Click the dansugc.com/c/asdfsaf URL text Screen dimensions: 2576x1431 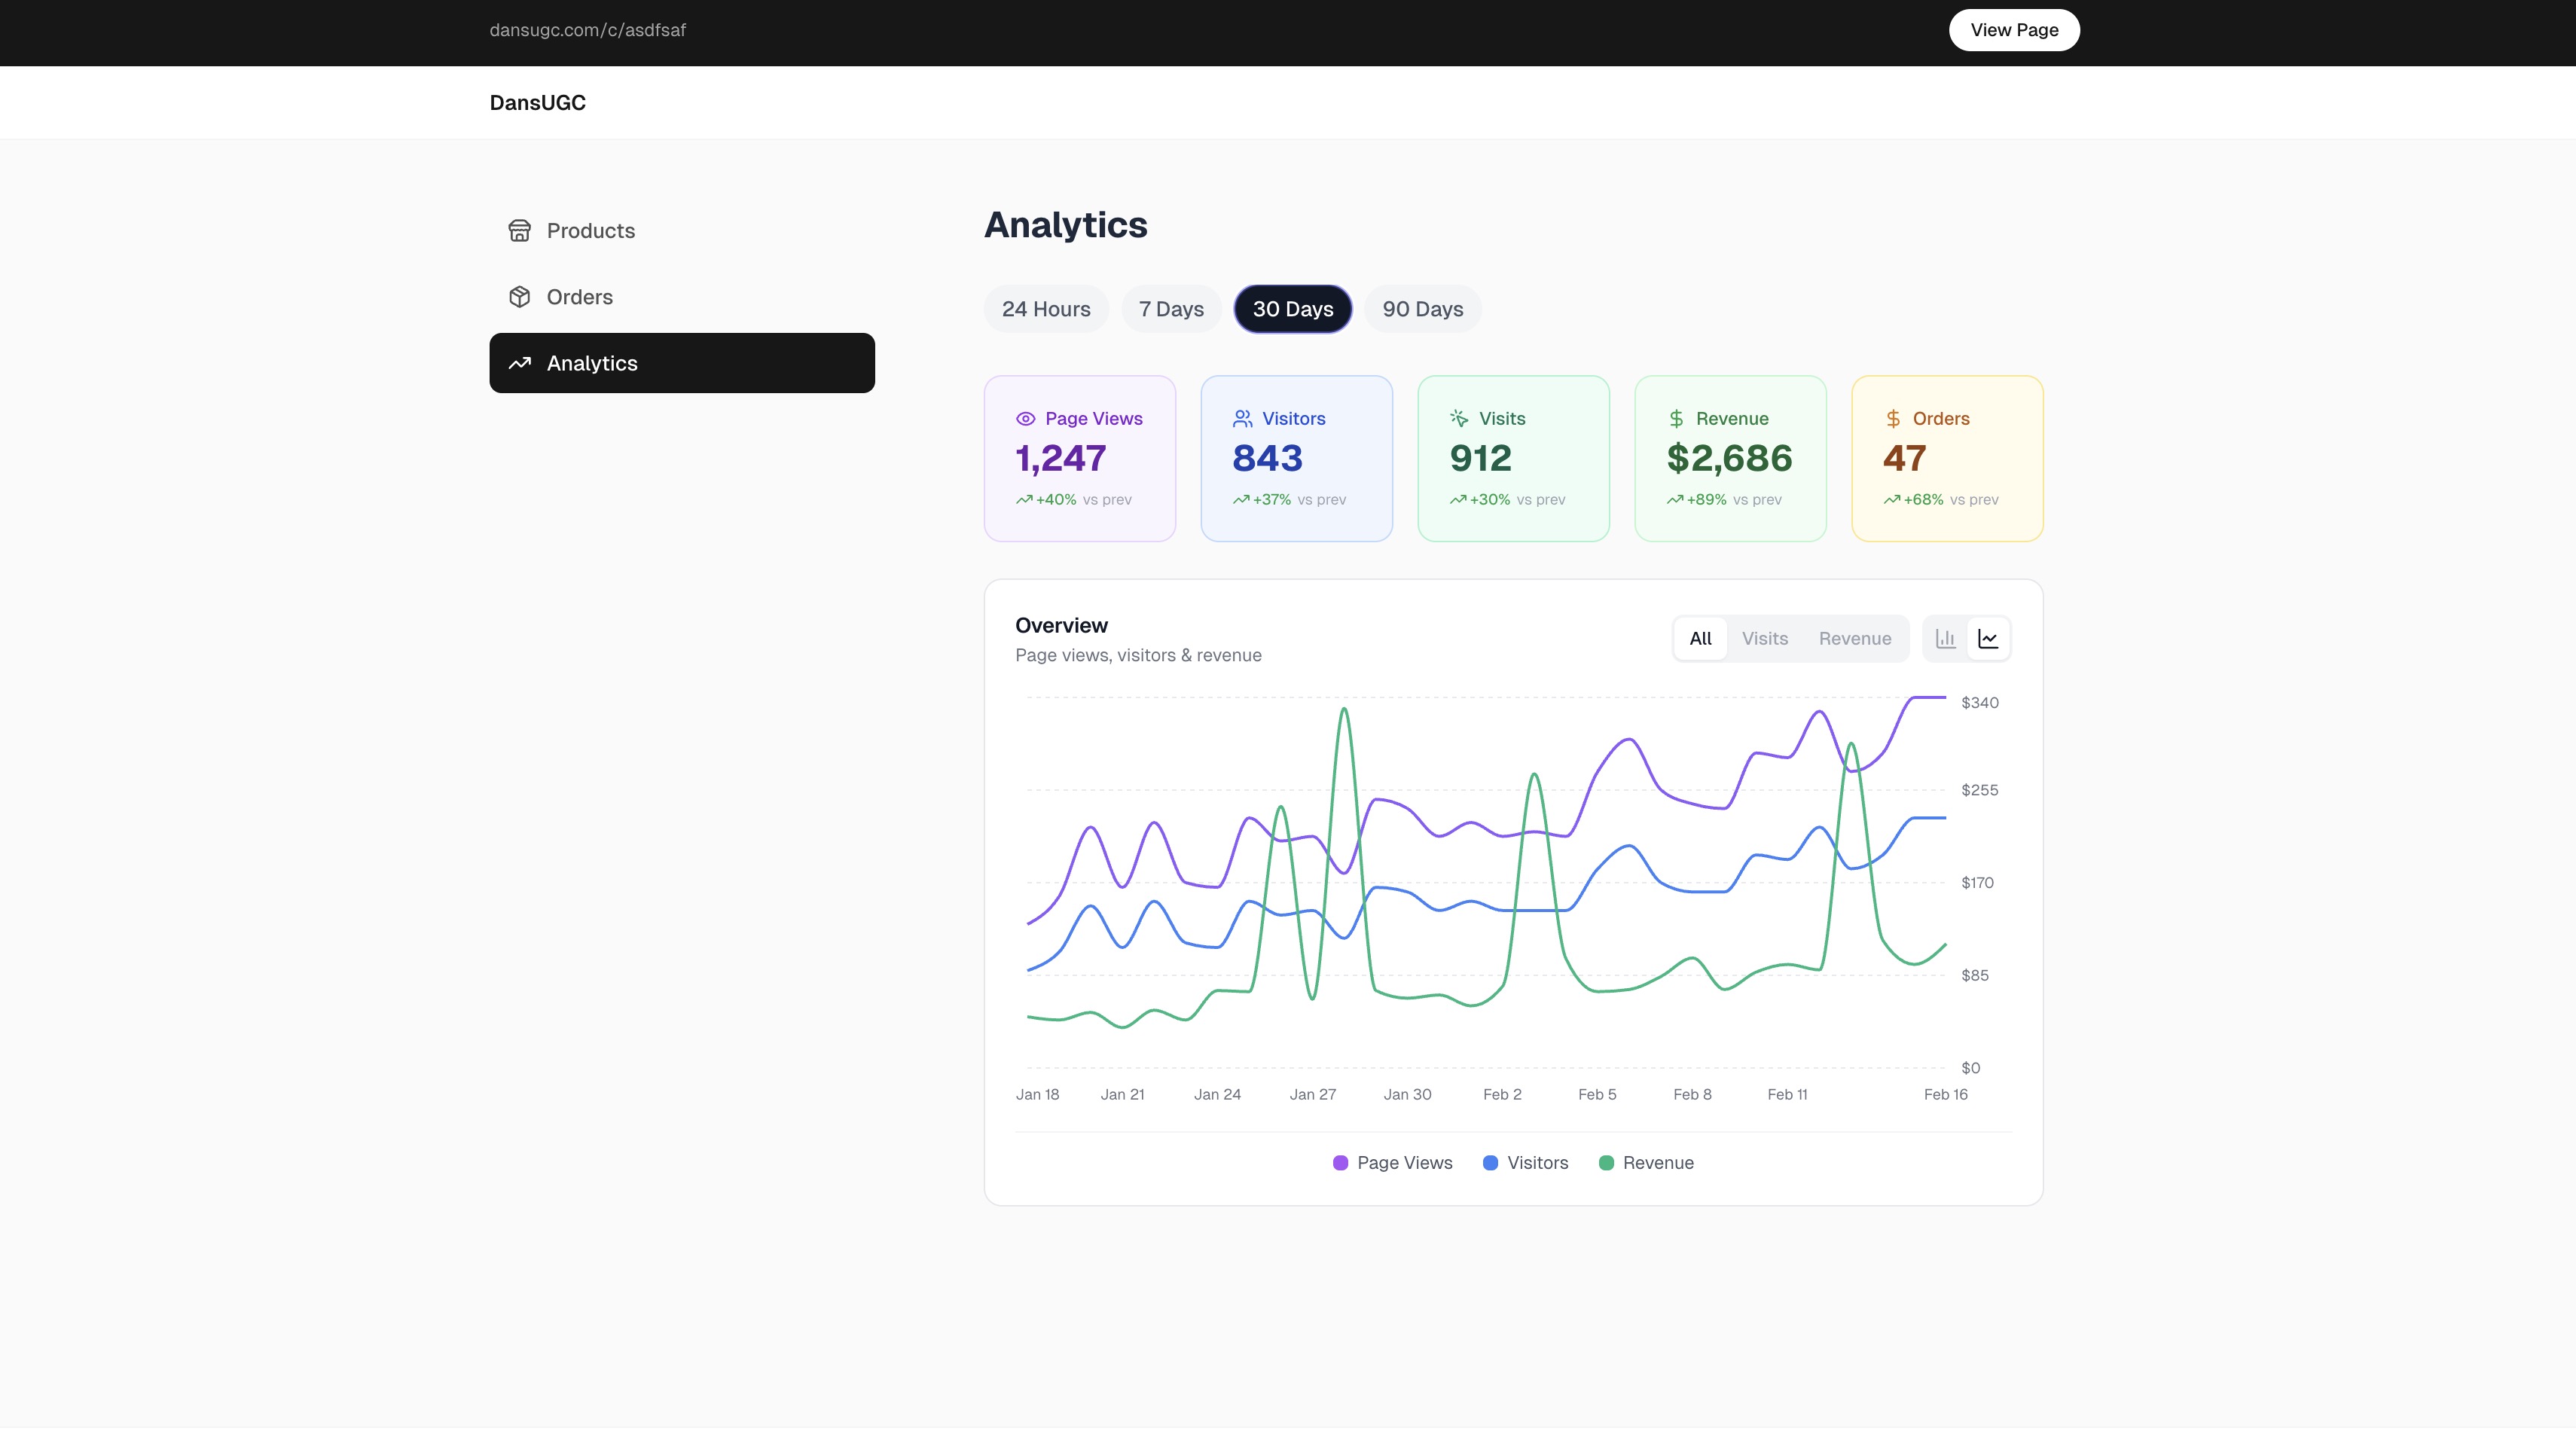pos(587,30)
